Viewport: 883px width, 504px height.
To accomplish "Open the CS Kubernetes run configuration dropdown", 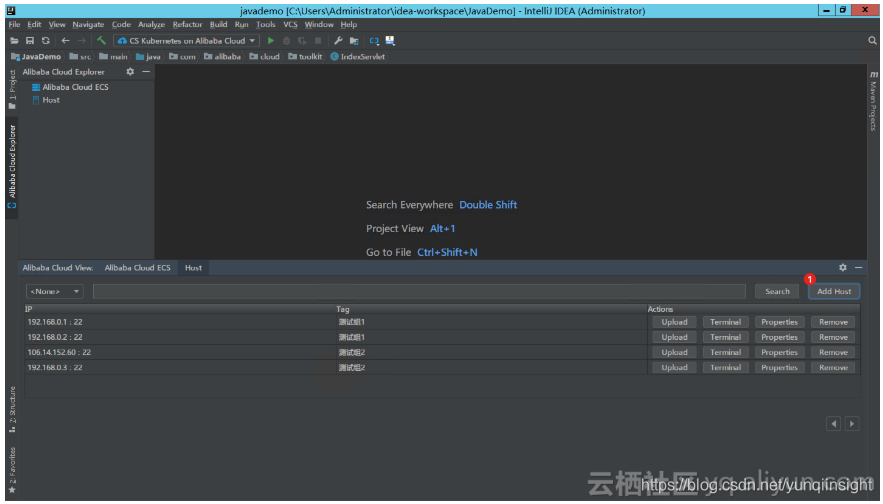I will [x=186, y=41].
